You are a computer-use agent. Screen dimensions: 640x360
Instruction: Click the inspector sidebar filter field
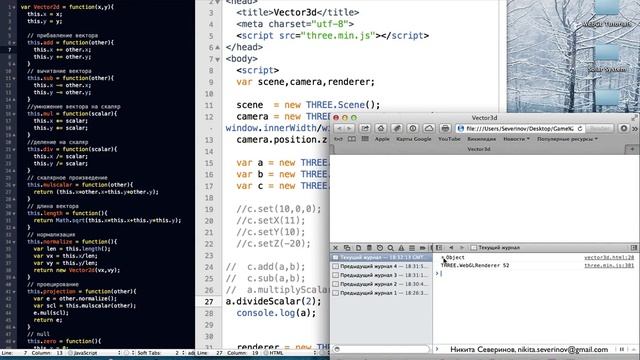pos(381,349)
